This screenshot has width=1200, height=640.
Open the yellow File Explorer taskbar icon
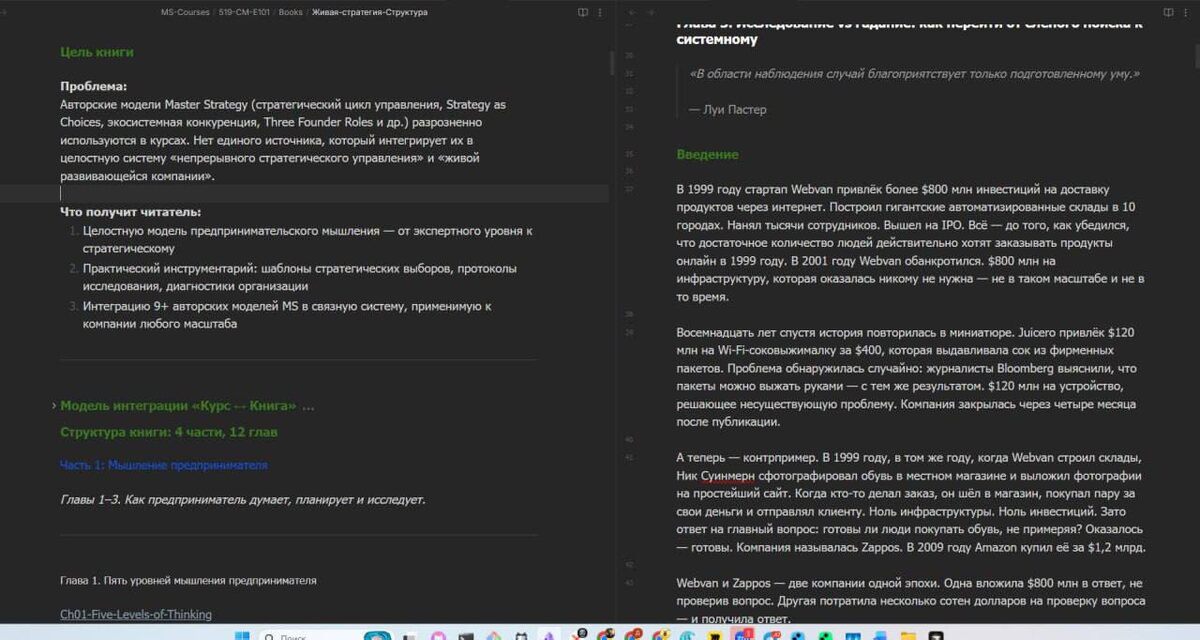coord(907,635)
